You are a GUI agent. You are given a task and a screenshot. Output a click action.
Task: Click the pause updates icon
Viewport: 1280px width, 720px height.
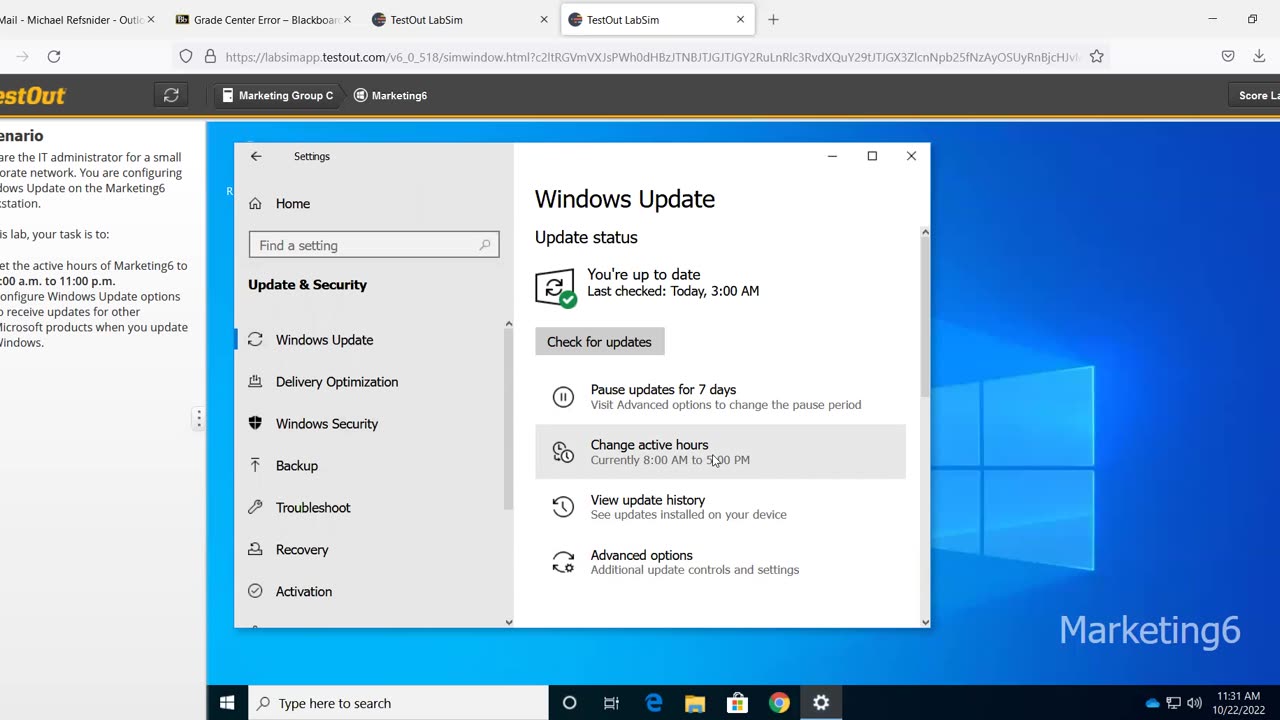pos(563,397)
